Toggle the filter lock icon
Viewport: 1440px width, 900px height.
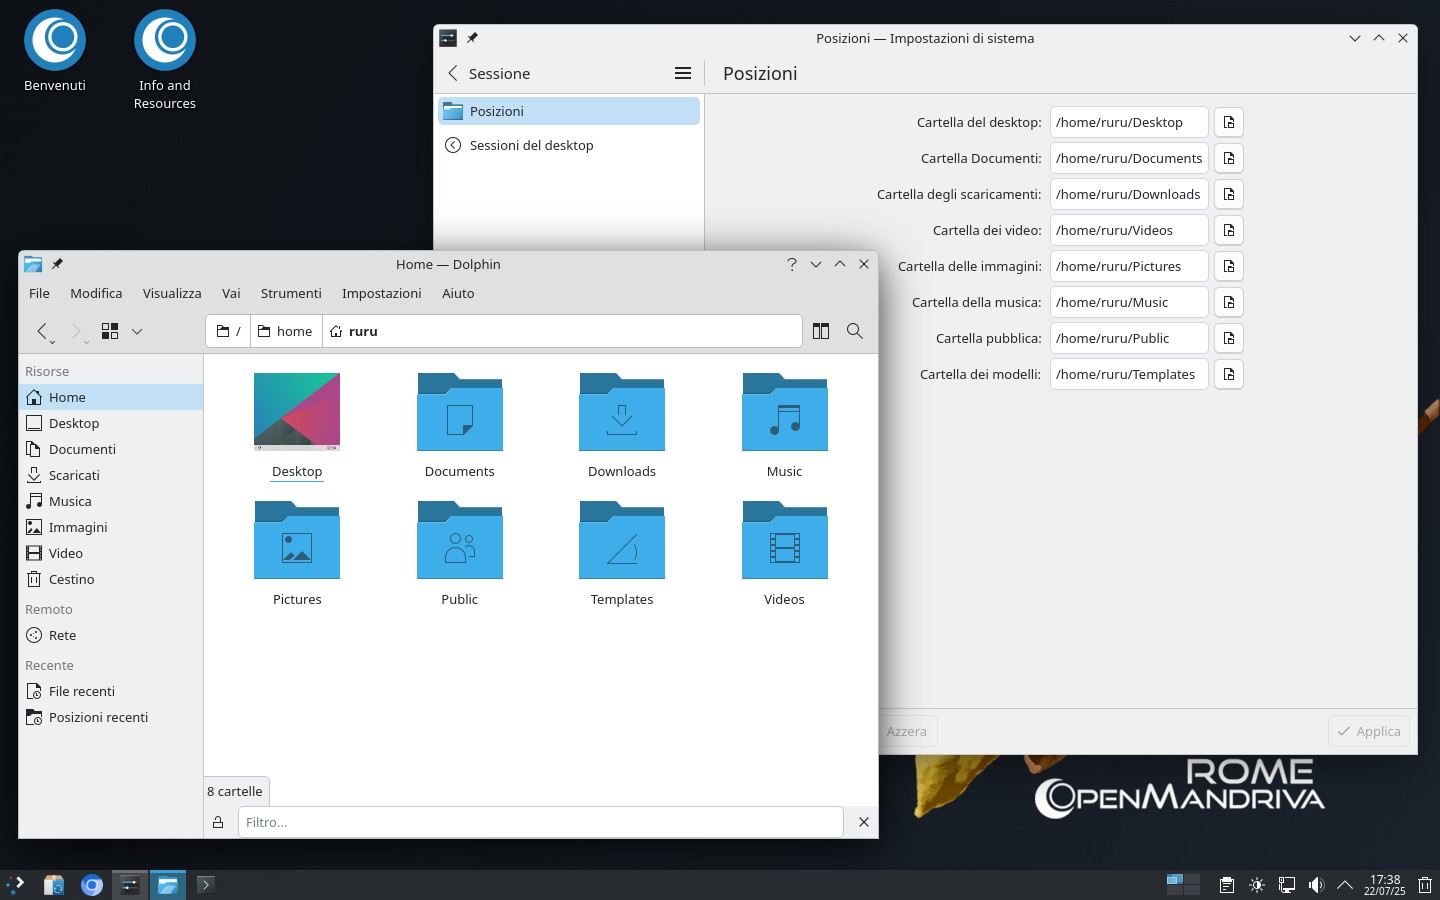coord(218,822)
